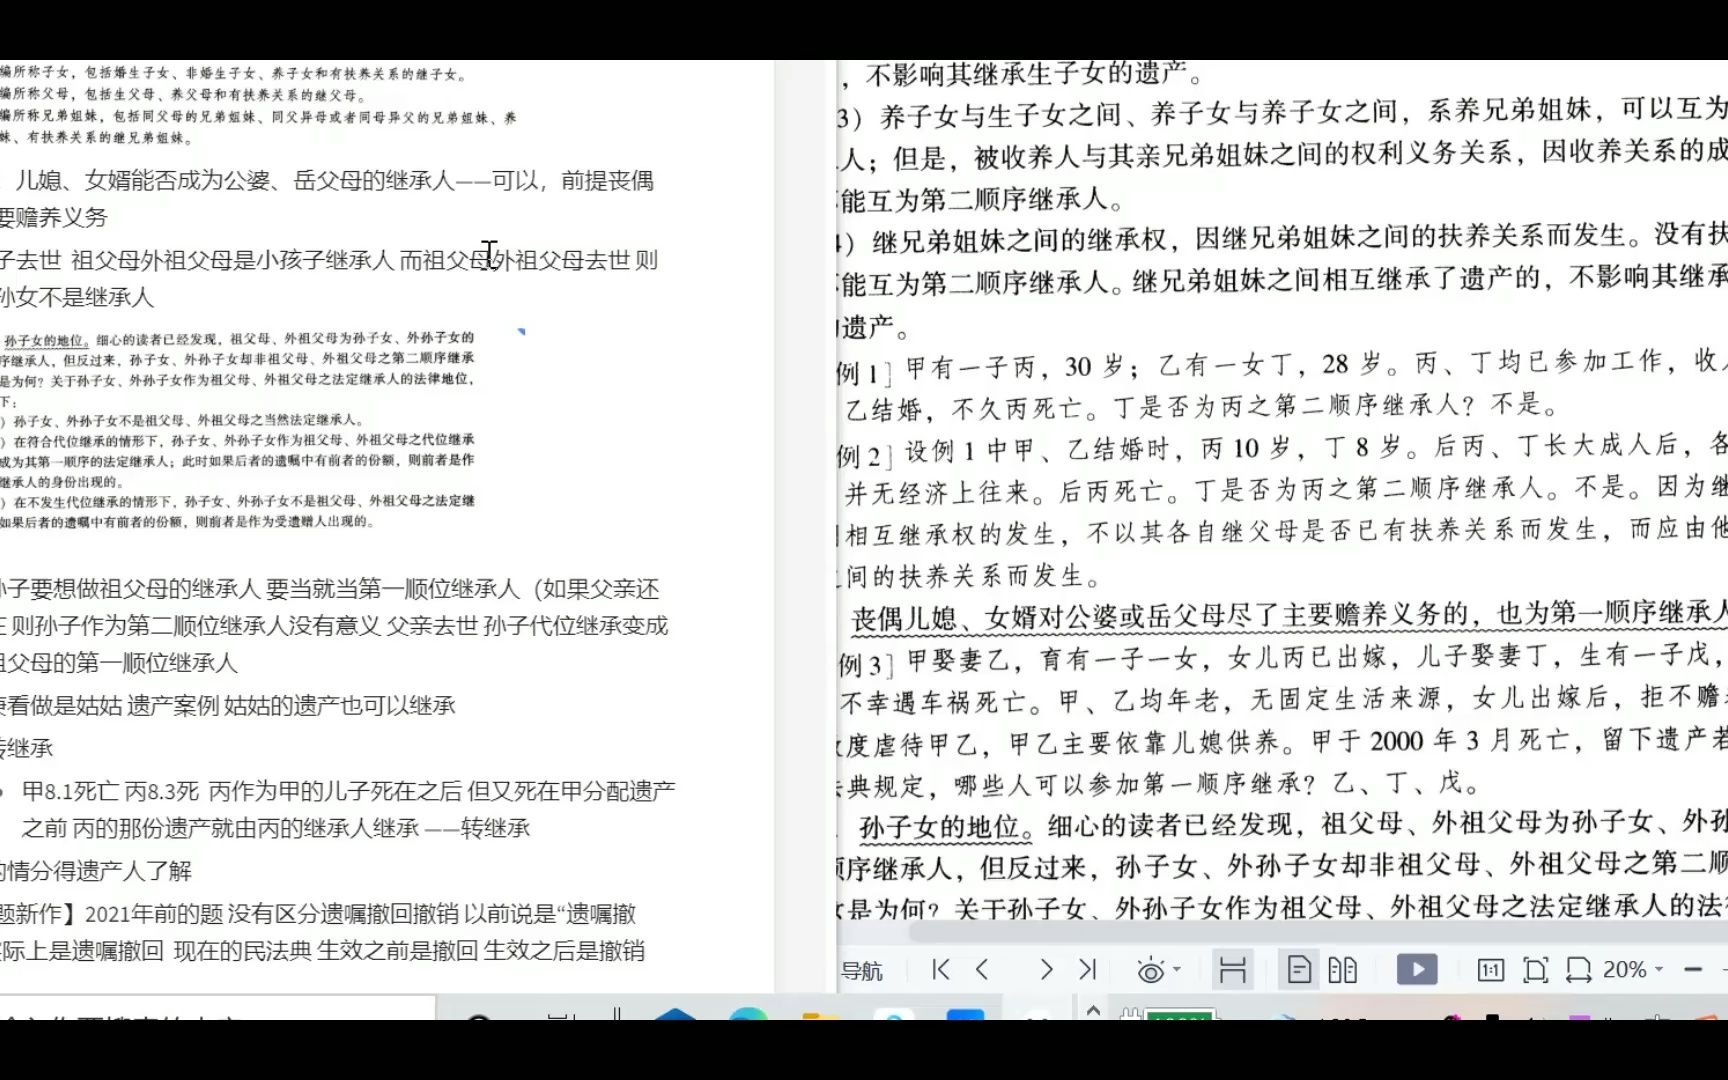Click the 转继承 bullet paragraph starting 甲8.1死亡
The height and width of the screenshot is (1080, 1728).
click(348, 809)
